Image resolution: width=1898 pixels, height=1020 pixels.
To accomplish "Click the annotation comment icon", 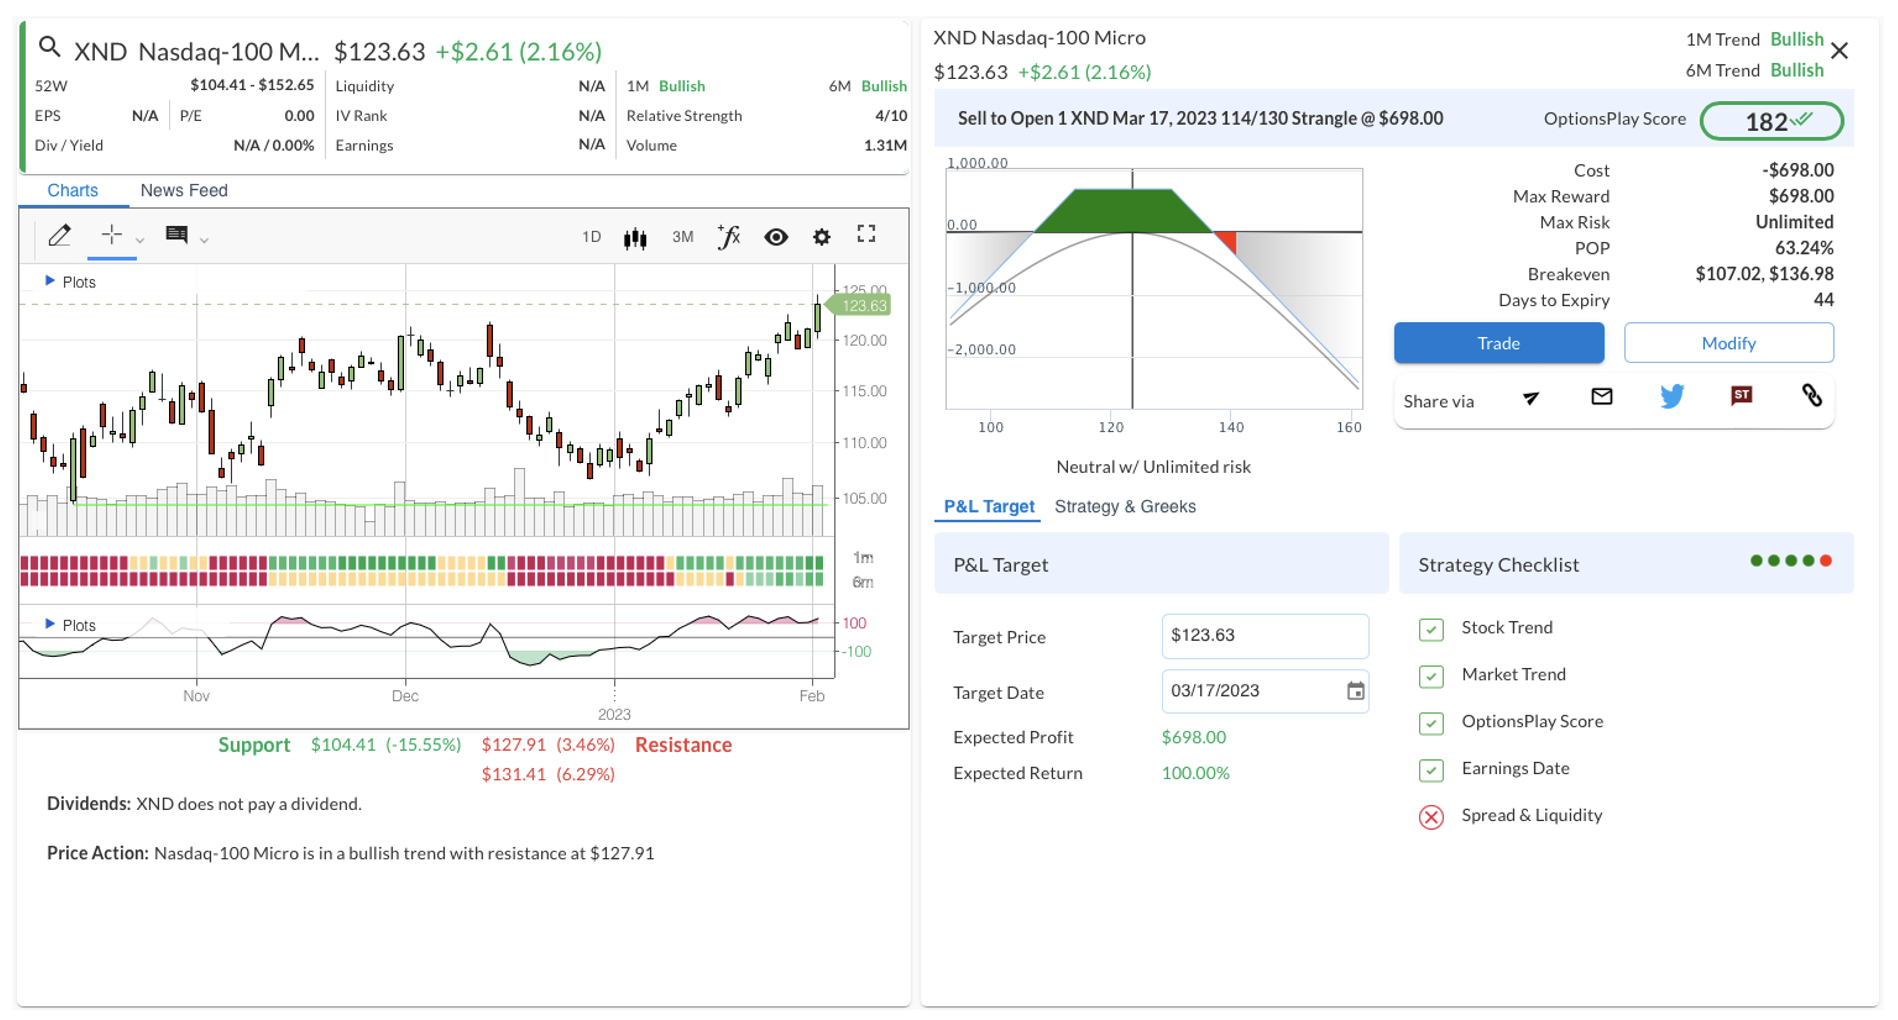I will click(x=177, y=235).
